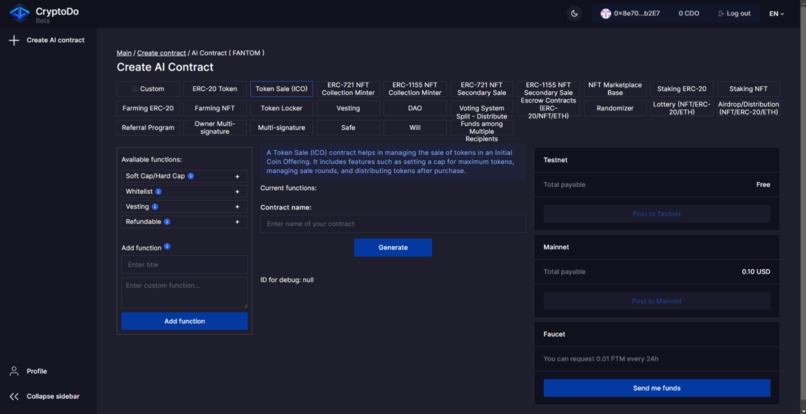Click info icon beside Add function label
Image resolution: width=806 pixels, height=414 pixels.
[x=167, y=247]
